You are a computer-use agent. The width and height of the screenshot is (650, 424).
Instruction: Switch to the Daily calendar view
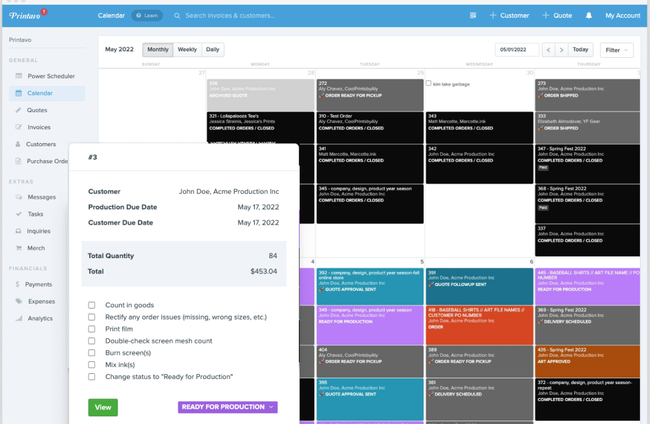[213, 49]
